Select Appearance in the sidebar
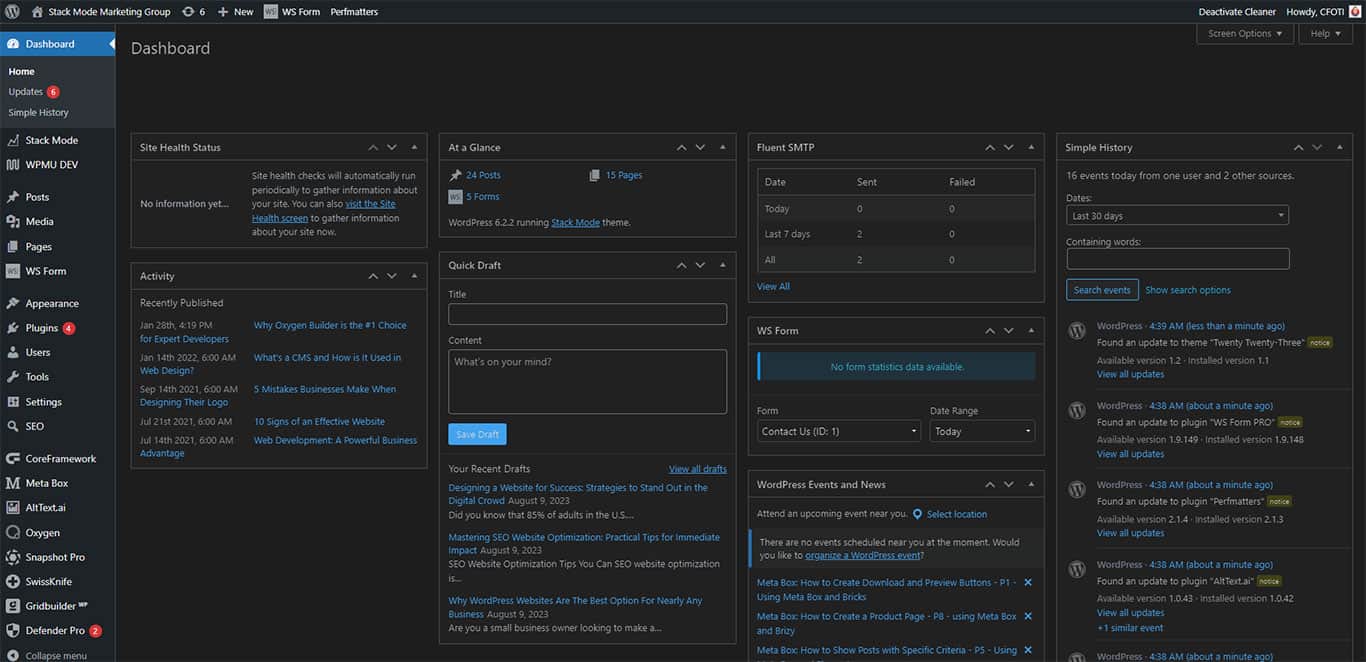This screenshot has height=662, width=1366. click(x=52, y=302)
